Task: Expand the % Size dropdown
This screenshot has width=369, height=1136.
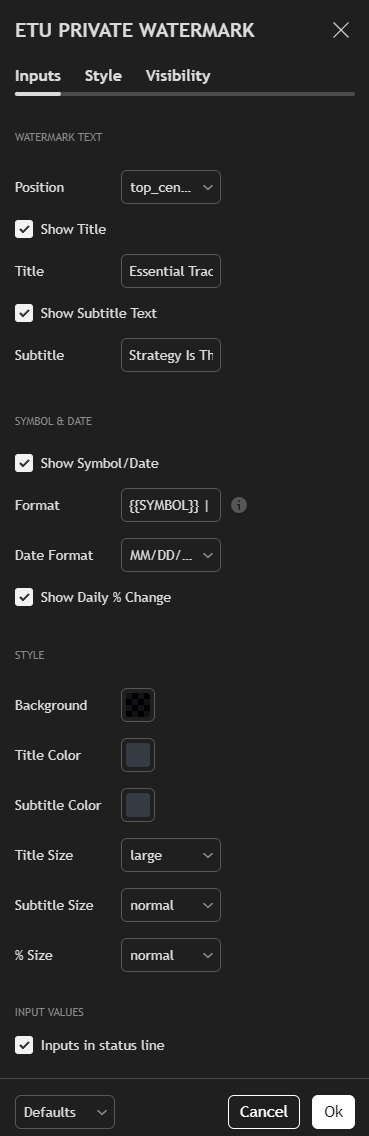Action: pyautogui.click(x=171, y=955)
